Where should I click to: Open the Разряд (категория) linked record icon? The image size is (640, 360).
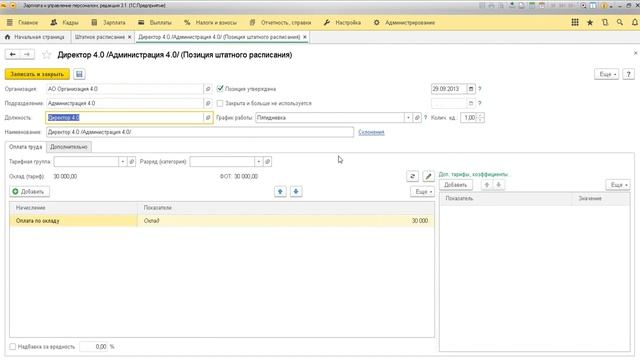click(267, 162)
